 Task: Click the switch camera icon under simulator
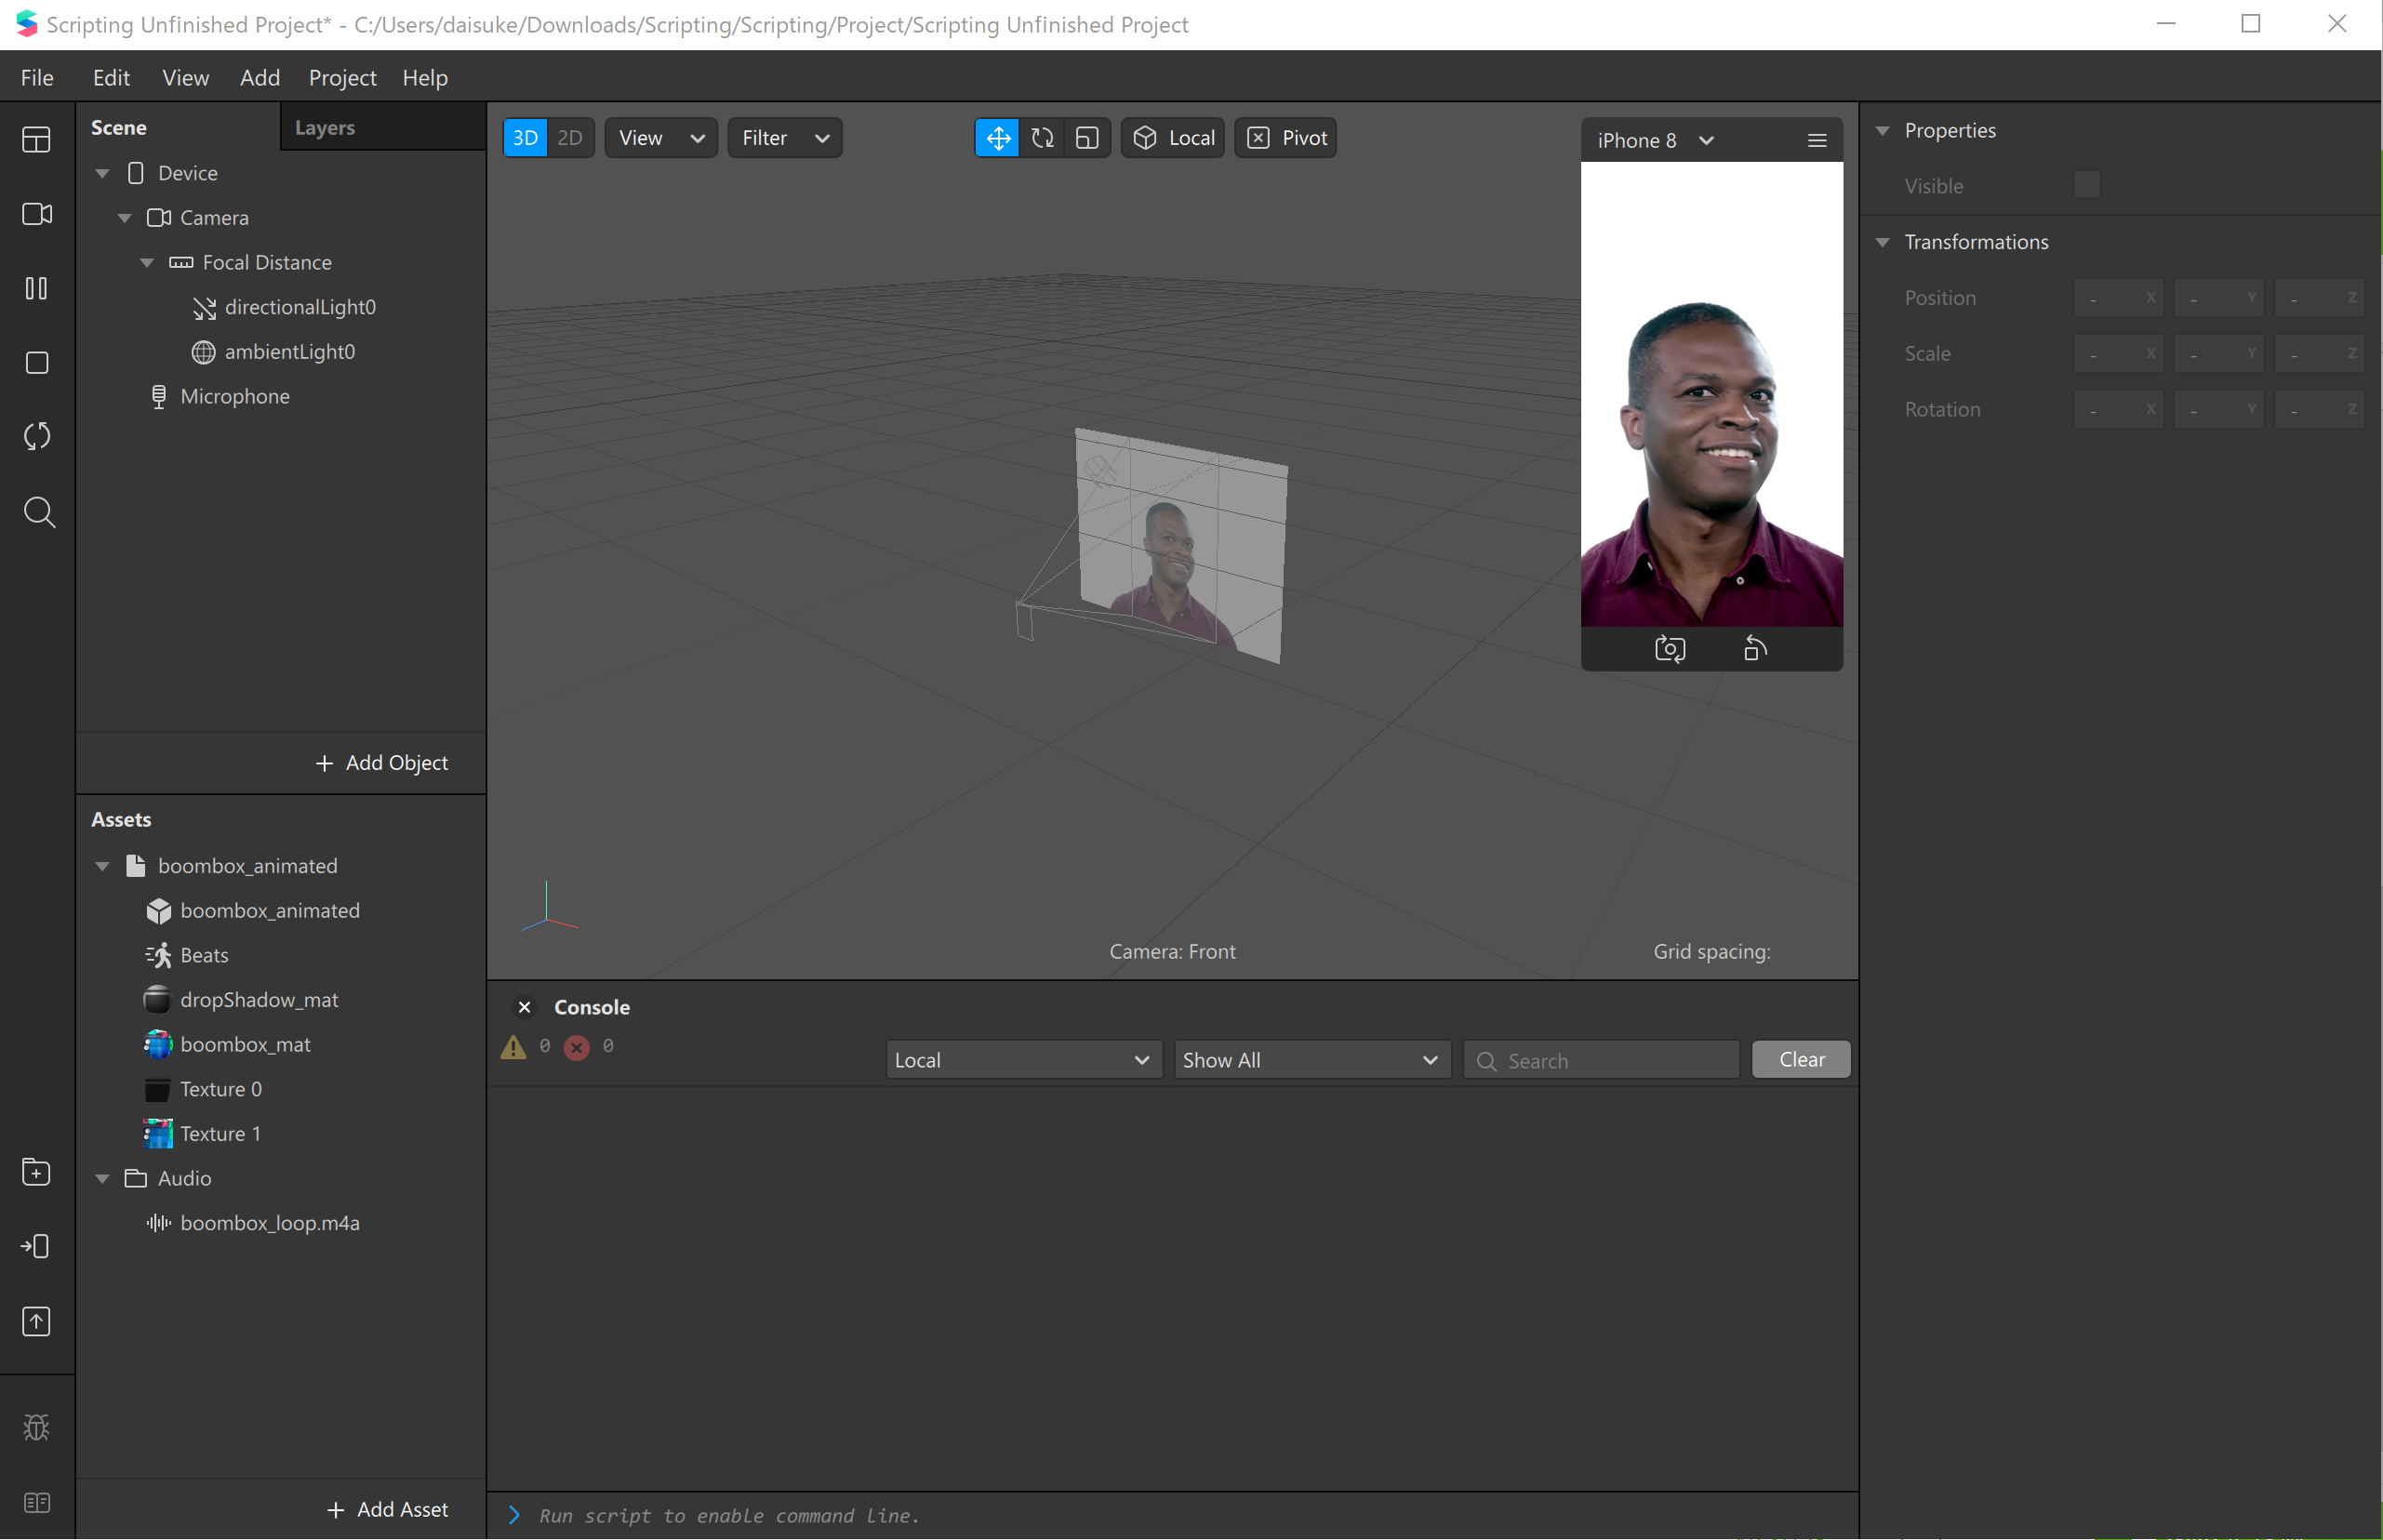[1669, 649]
